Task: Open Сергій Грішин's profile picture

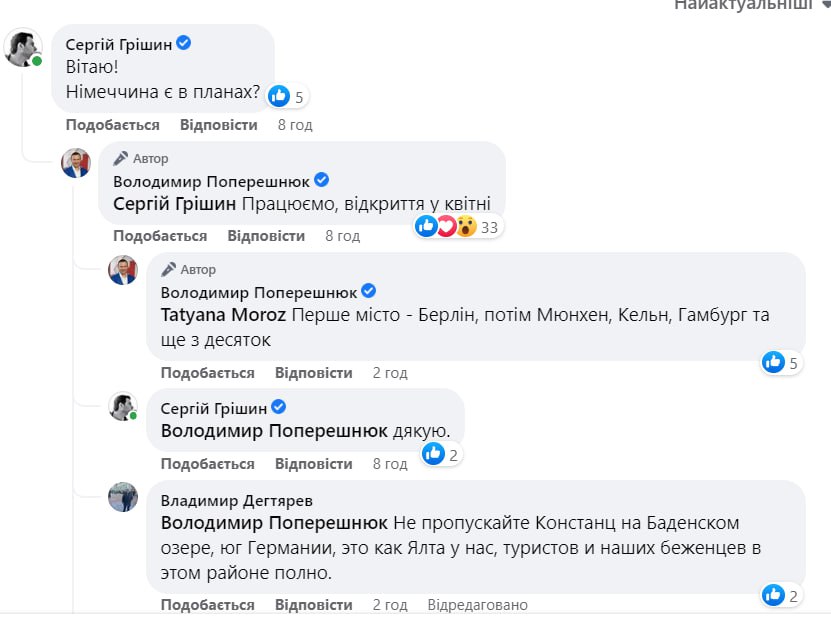Action: [23, 46]
